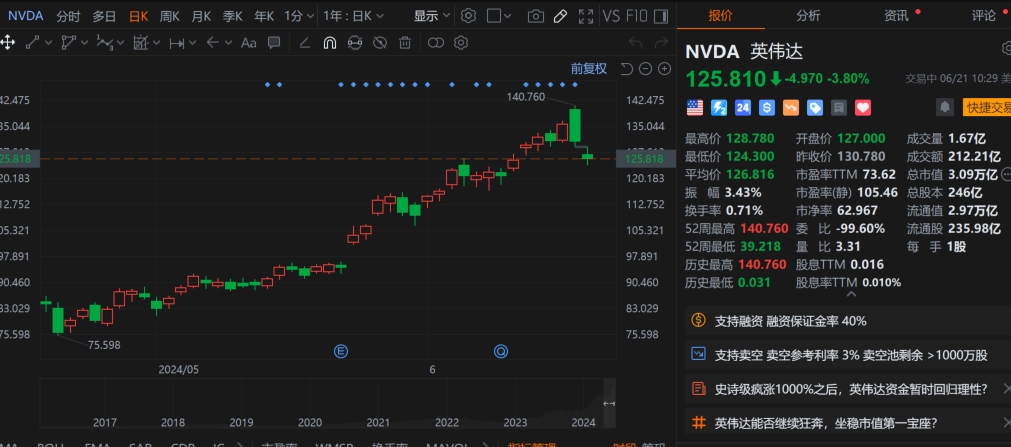The height and width of the screenshot is (447, 1011).
Task: Open the chart layout square dropdown
Action: click(x=499, y=16)
